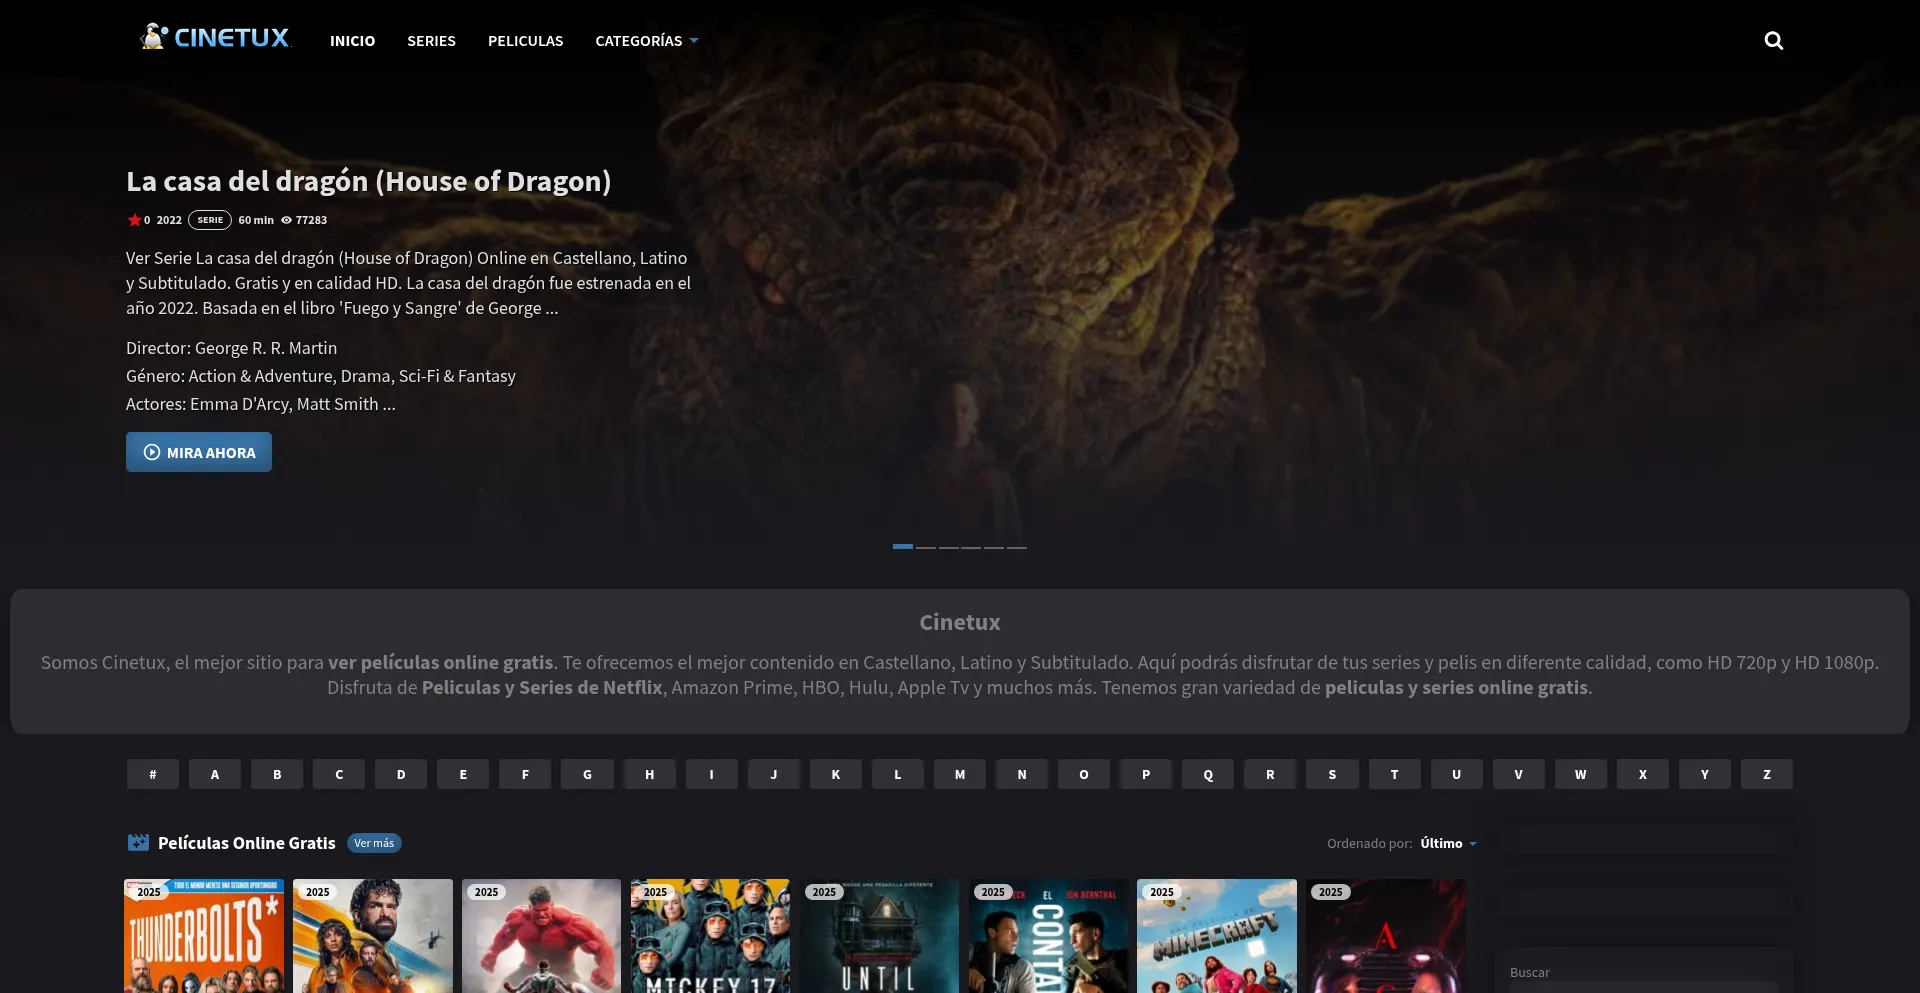Click the eye views icon
1920x993 pixels.
[286, 220]
